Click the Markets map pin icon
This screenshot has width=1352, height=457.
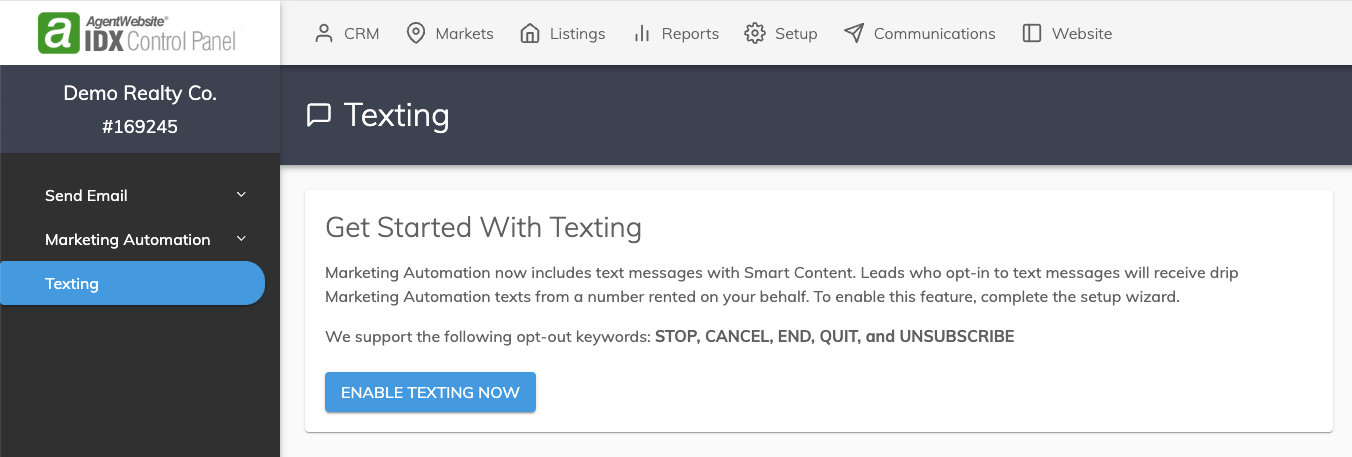coord(415,33)
